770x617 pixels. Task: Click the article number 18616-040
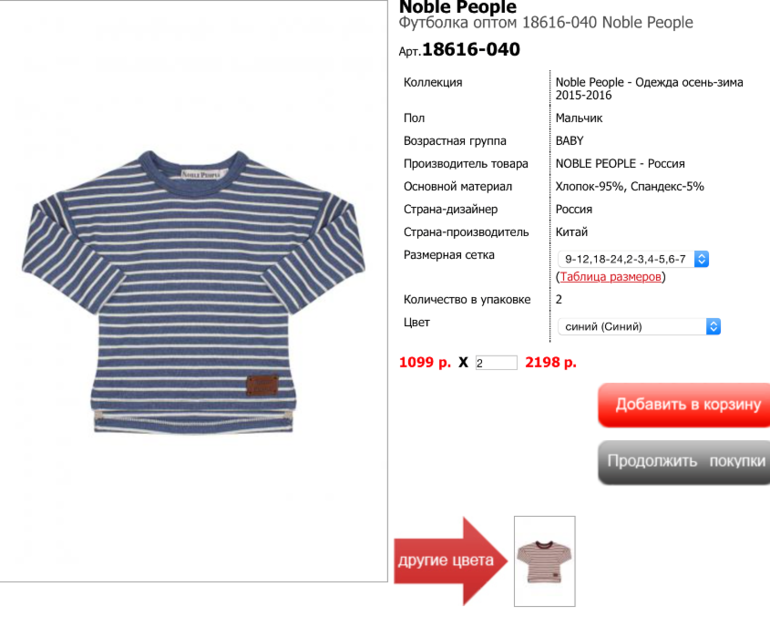(x=470, y=50)
